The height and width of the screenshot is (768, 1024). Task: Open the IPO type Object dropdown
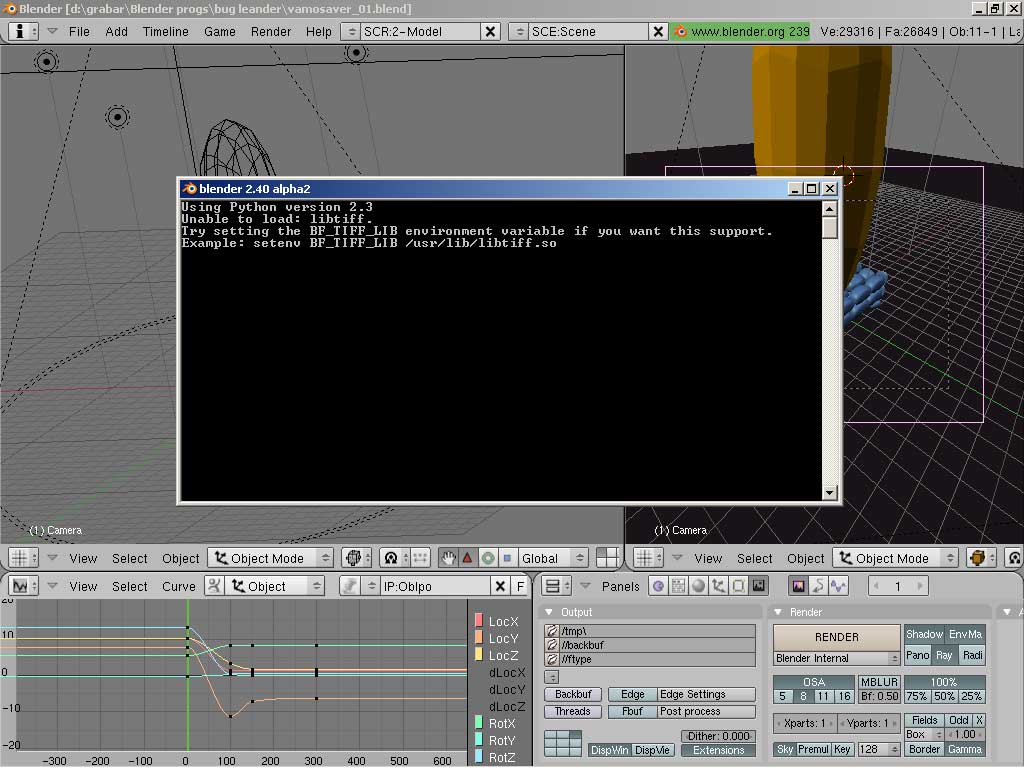click(275, 586)
